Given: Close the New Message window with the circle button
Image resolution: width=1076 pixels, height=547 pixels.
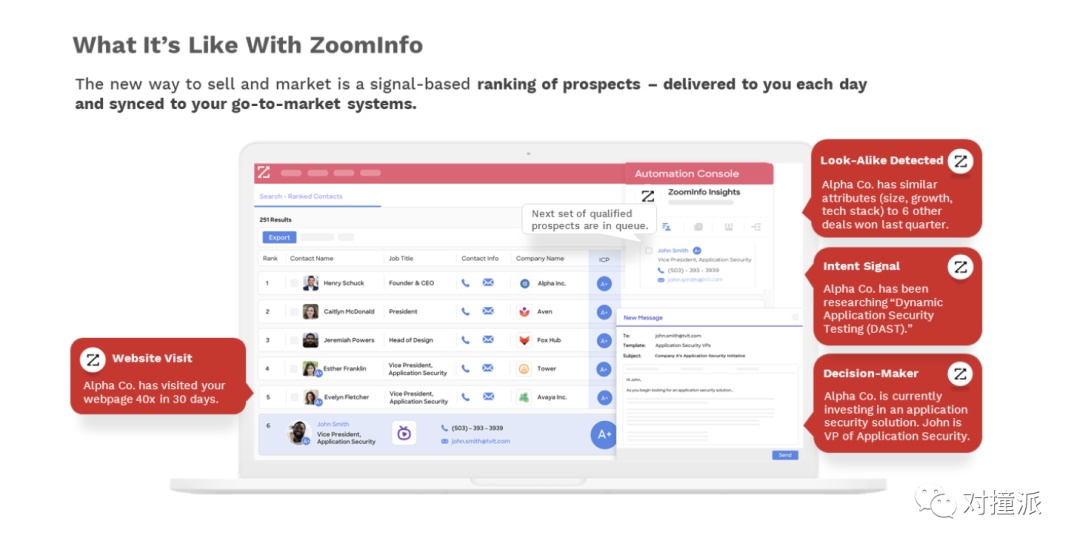Looking at the screenshot, I should point(795,317).
